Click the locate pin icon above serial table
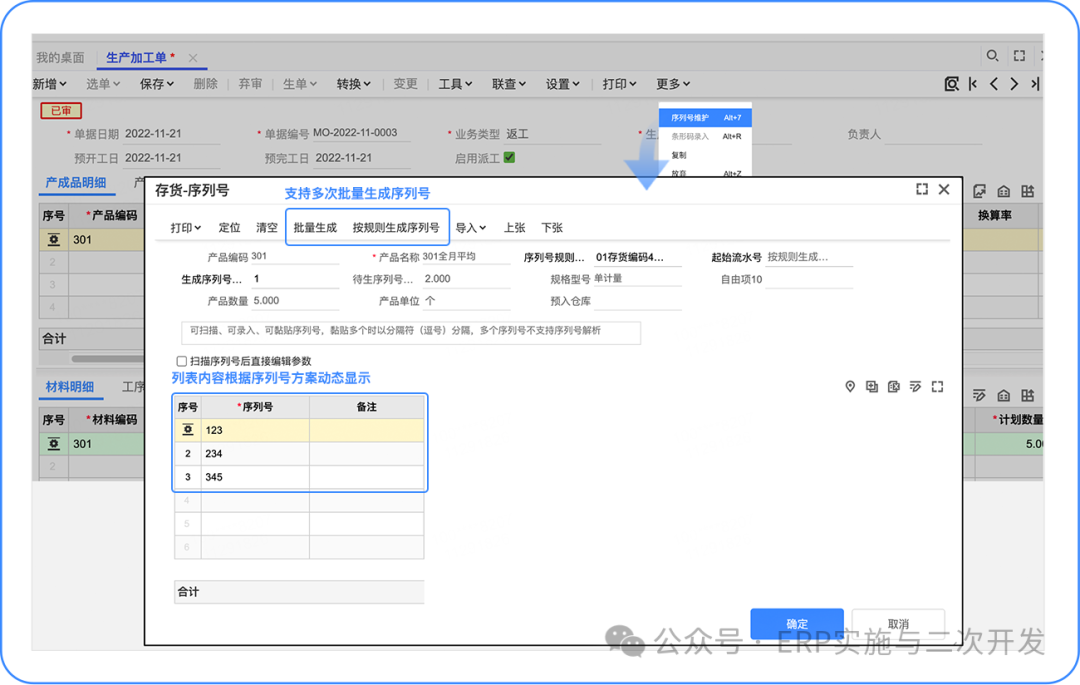The image size is (1080, 685). [850, 387]
